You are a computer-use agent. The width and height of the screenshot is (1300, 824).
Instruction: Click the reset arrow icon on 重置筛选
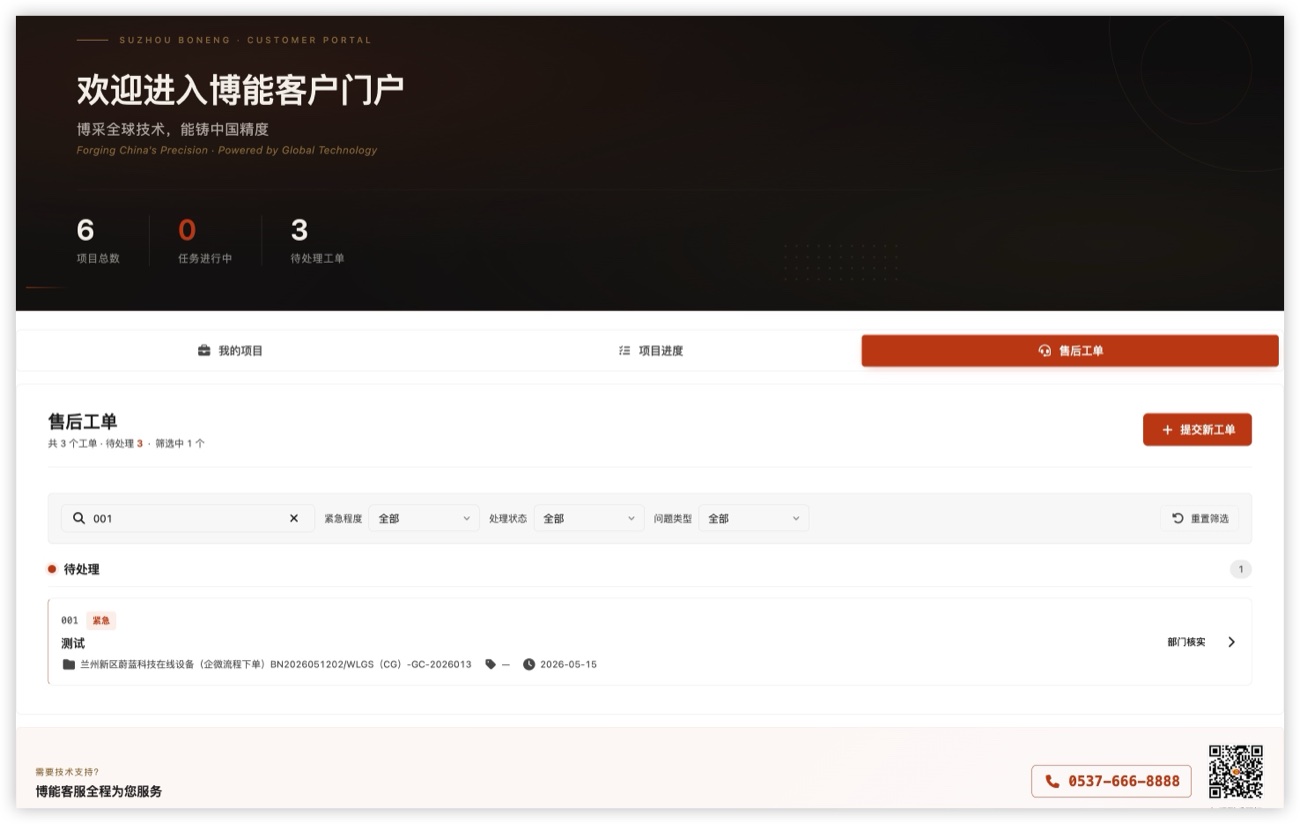tap(1178, 518)
